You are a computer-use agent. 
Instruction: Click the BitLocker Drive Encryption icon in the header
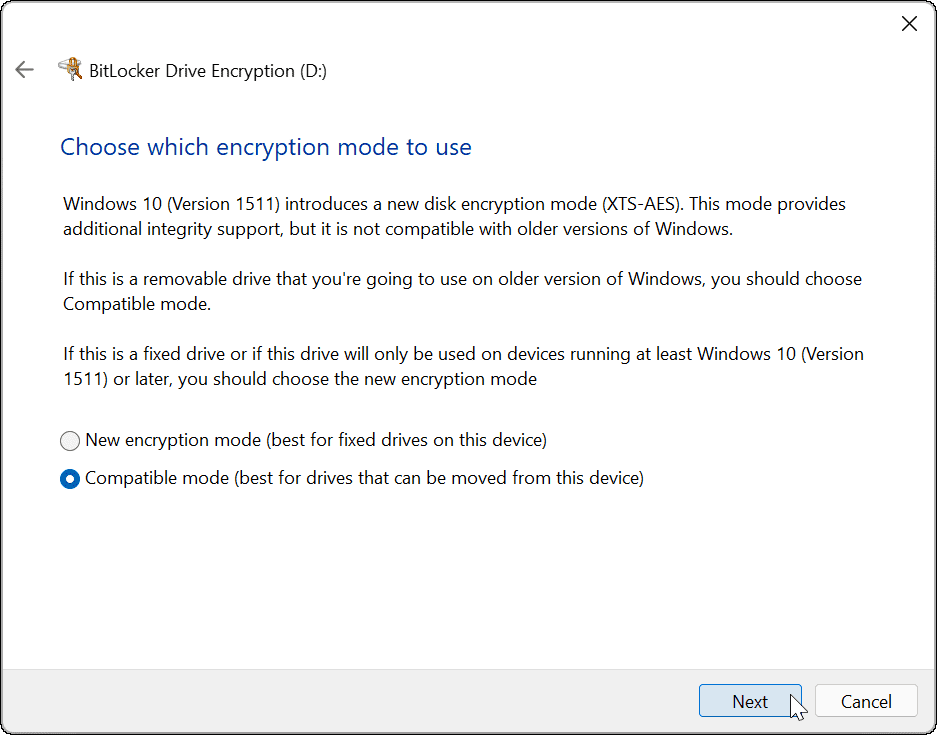point(70,69)
